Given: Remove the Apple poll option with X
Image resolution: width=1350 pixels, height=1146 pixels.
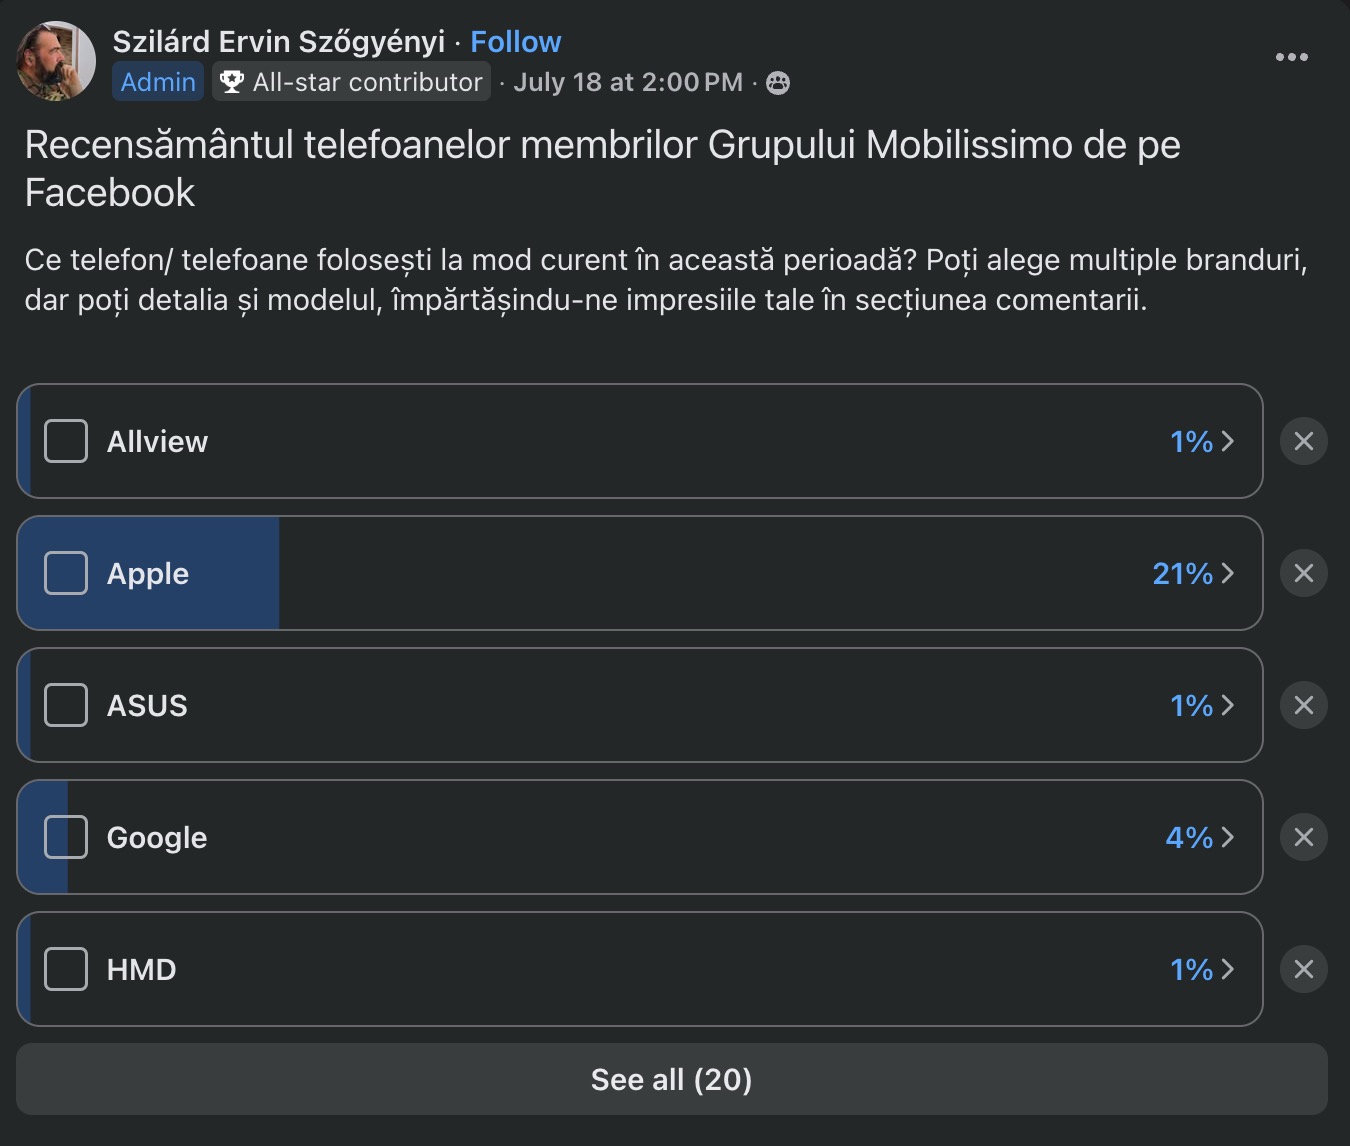Looking at the screenshot, I should coord(1303,573).
